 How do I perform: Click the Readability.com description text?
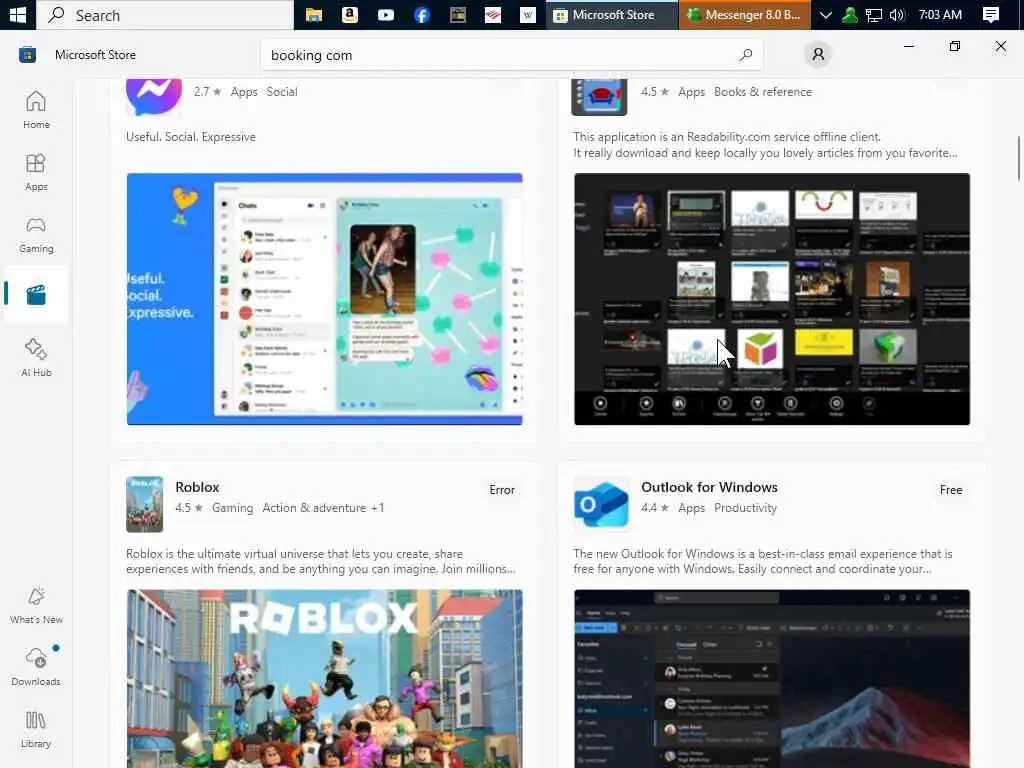[x=765, y=145]
